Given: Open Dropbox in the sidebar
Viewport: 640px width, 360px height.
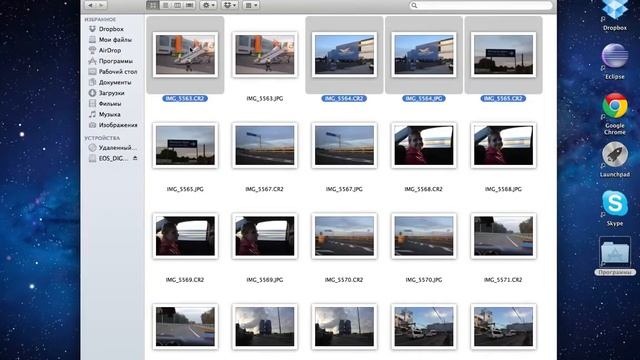Looking at the screenshot, I should [x=112, y=29].
